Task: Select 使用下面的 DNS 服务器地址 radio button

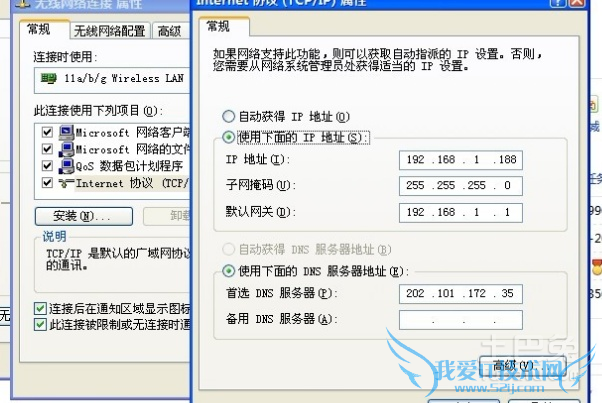Action: (x=228, y=271)
